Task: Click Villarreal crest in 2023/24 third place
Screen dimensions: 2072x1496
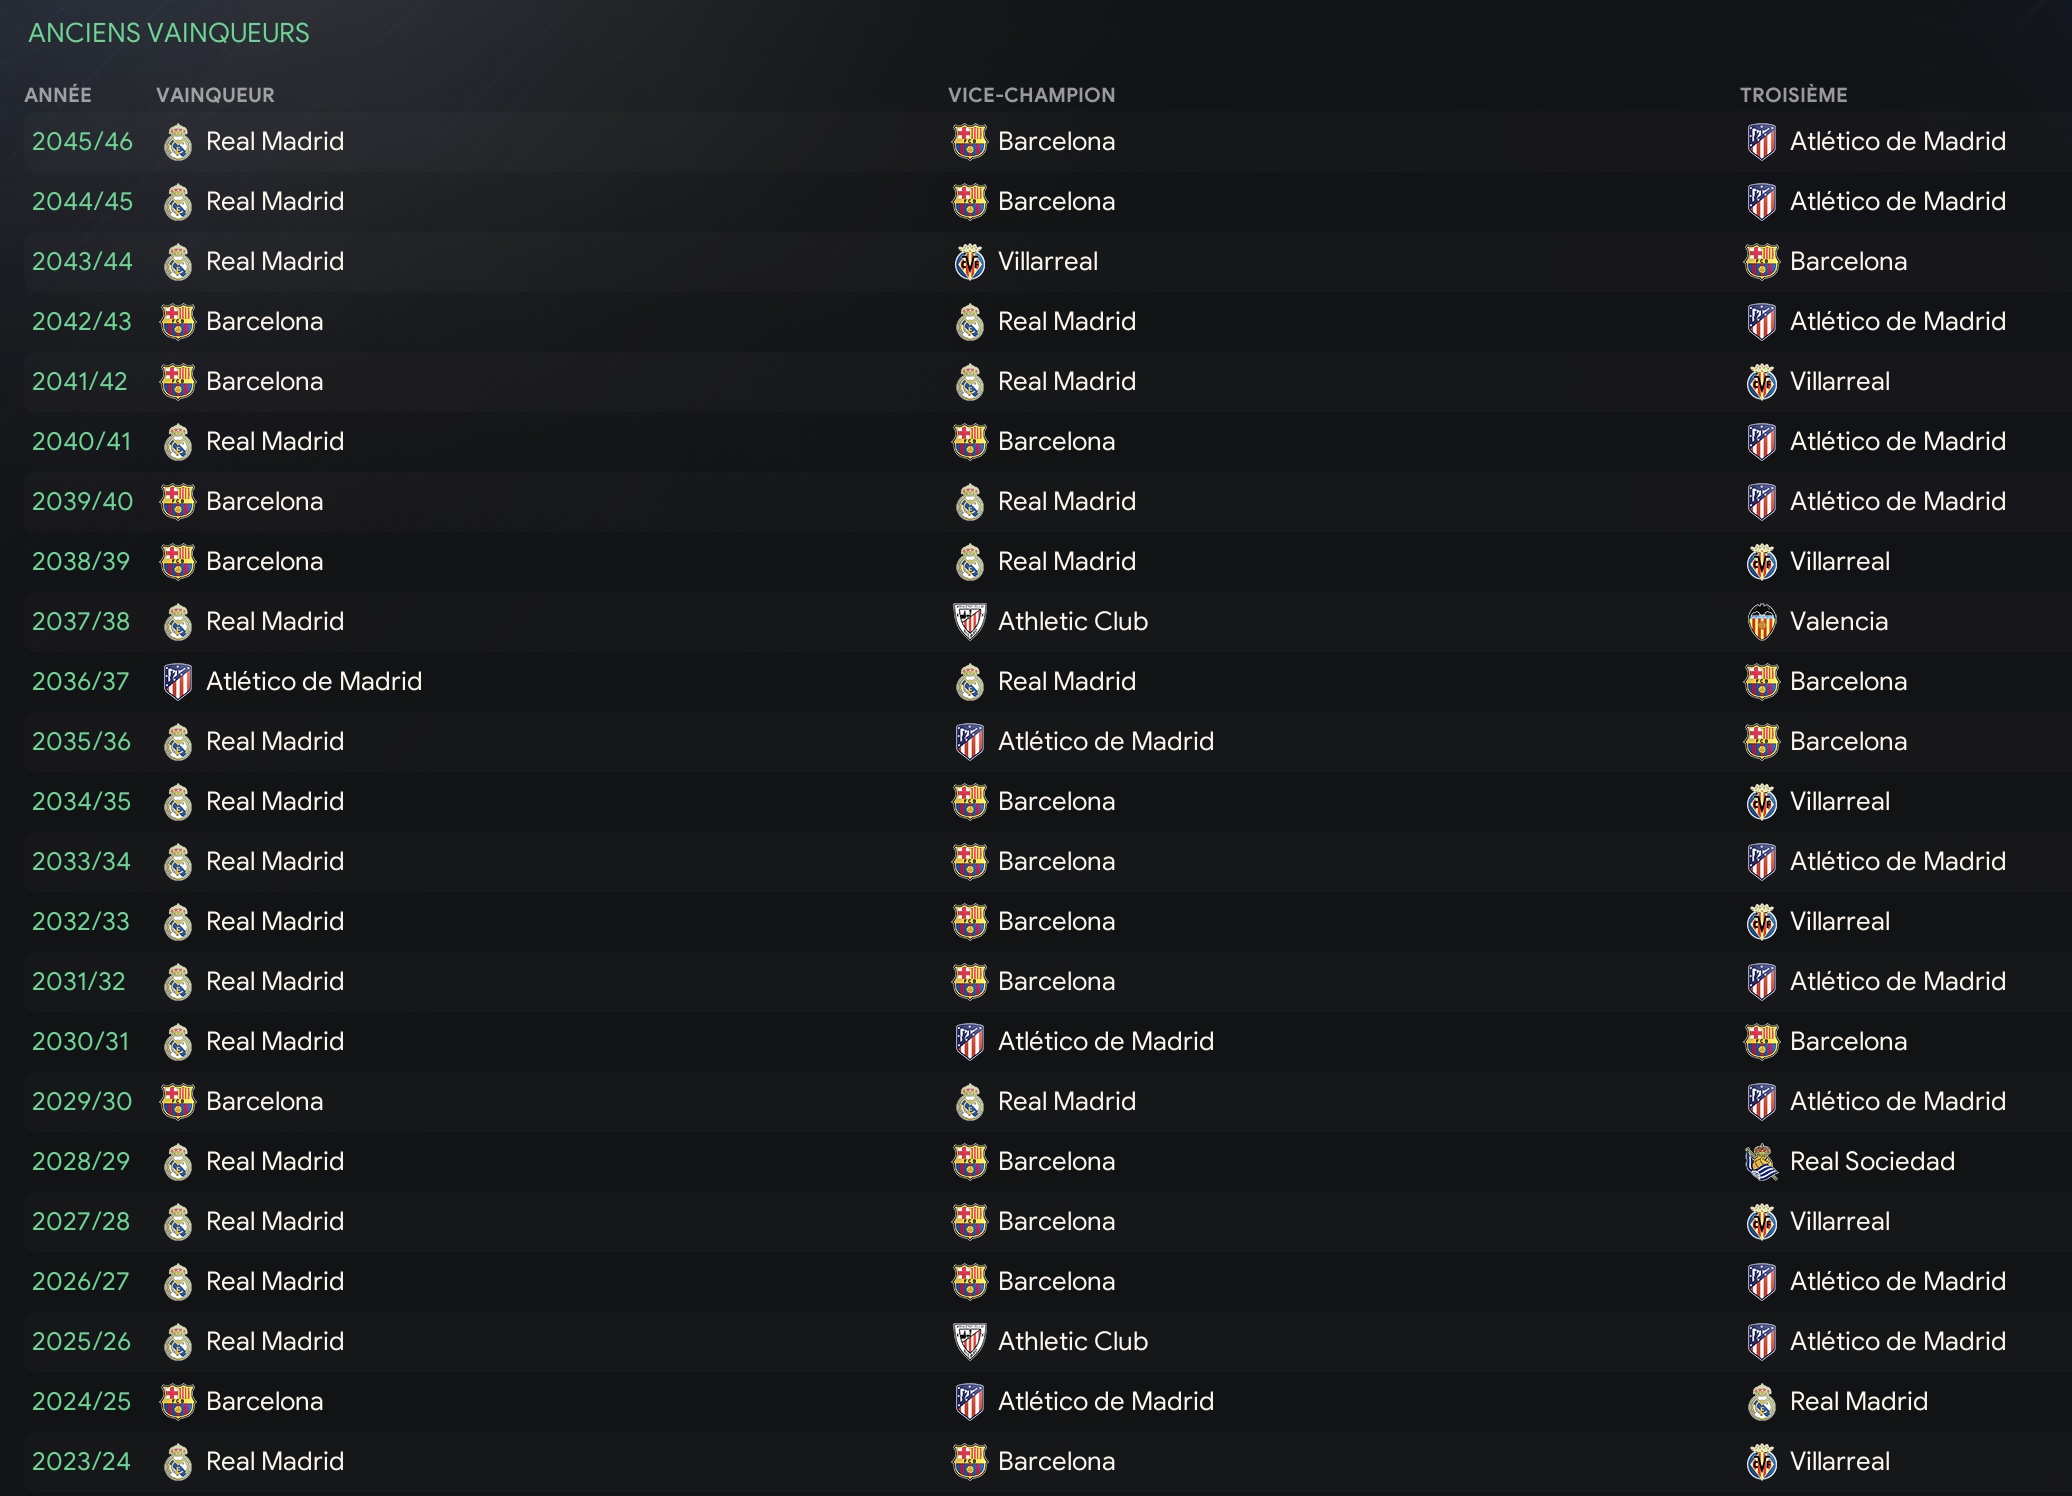Action: tap(1762, 1462)
